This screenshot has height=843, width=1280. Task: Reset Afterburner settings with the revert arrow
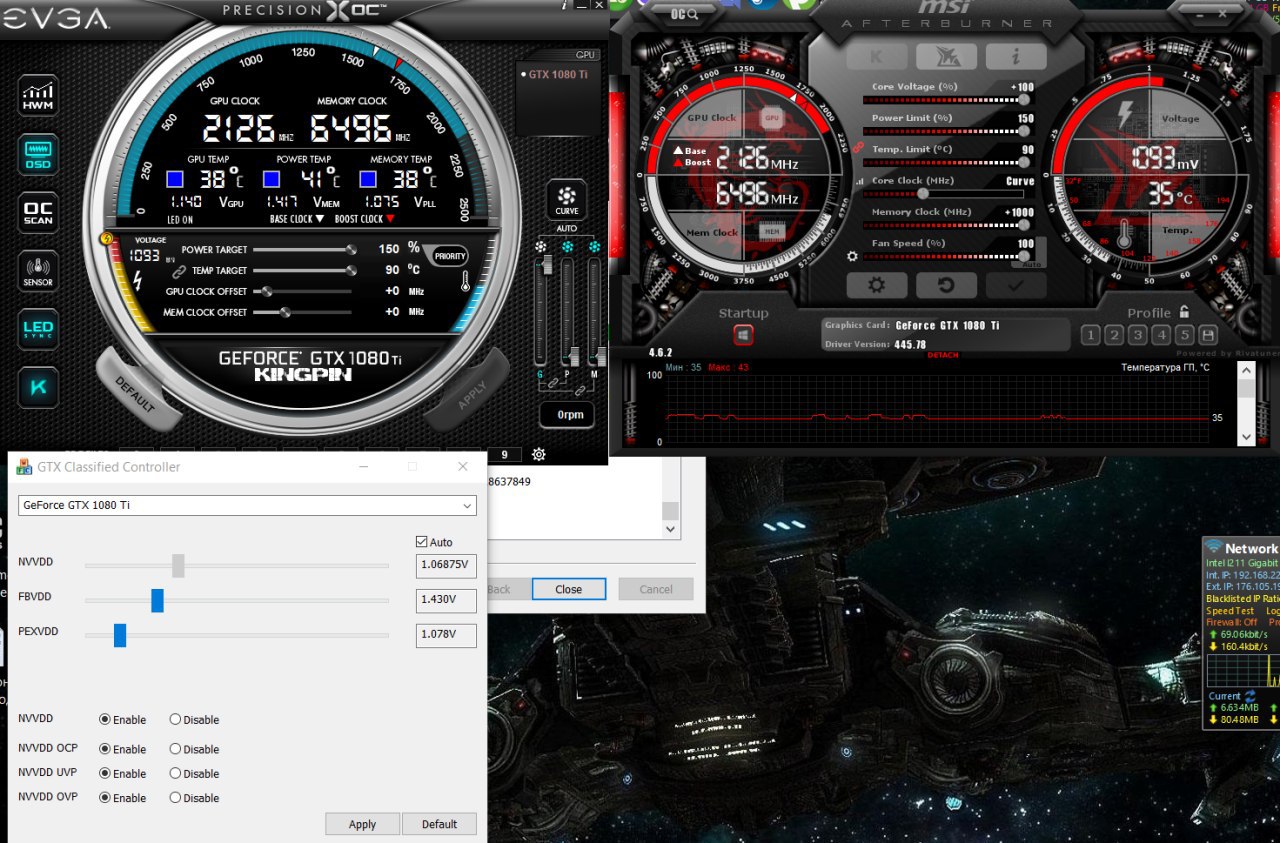(x=946, y=285)
